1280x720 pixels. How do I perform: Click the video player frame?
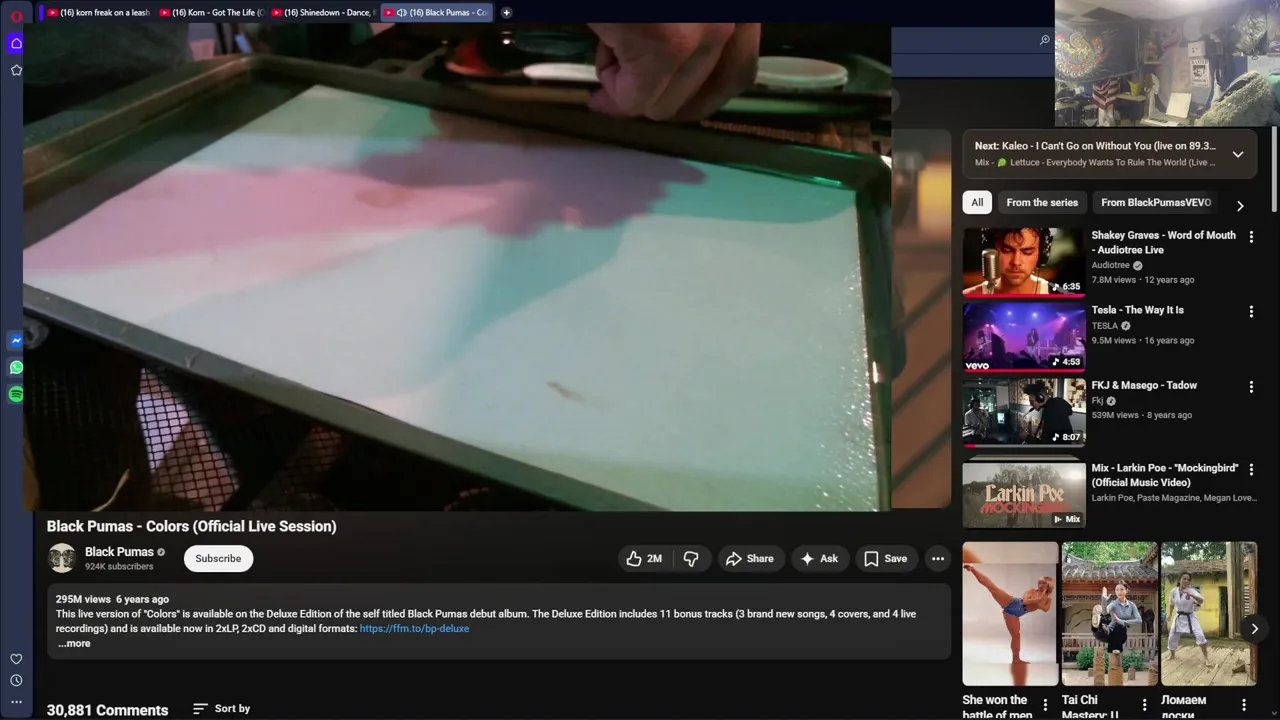click(457, 267)
